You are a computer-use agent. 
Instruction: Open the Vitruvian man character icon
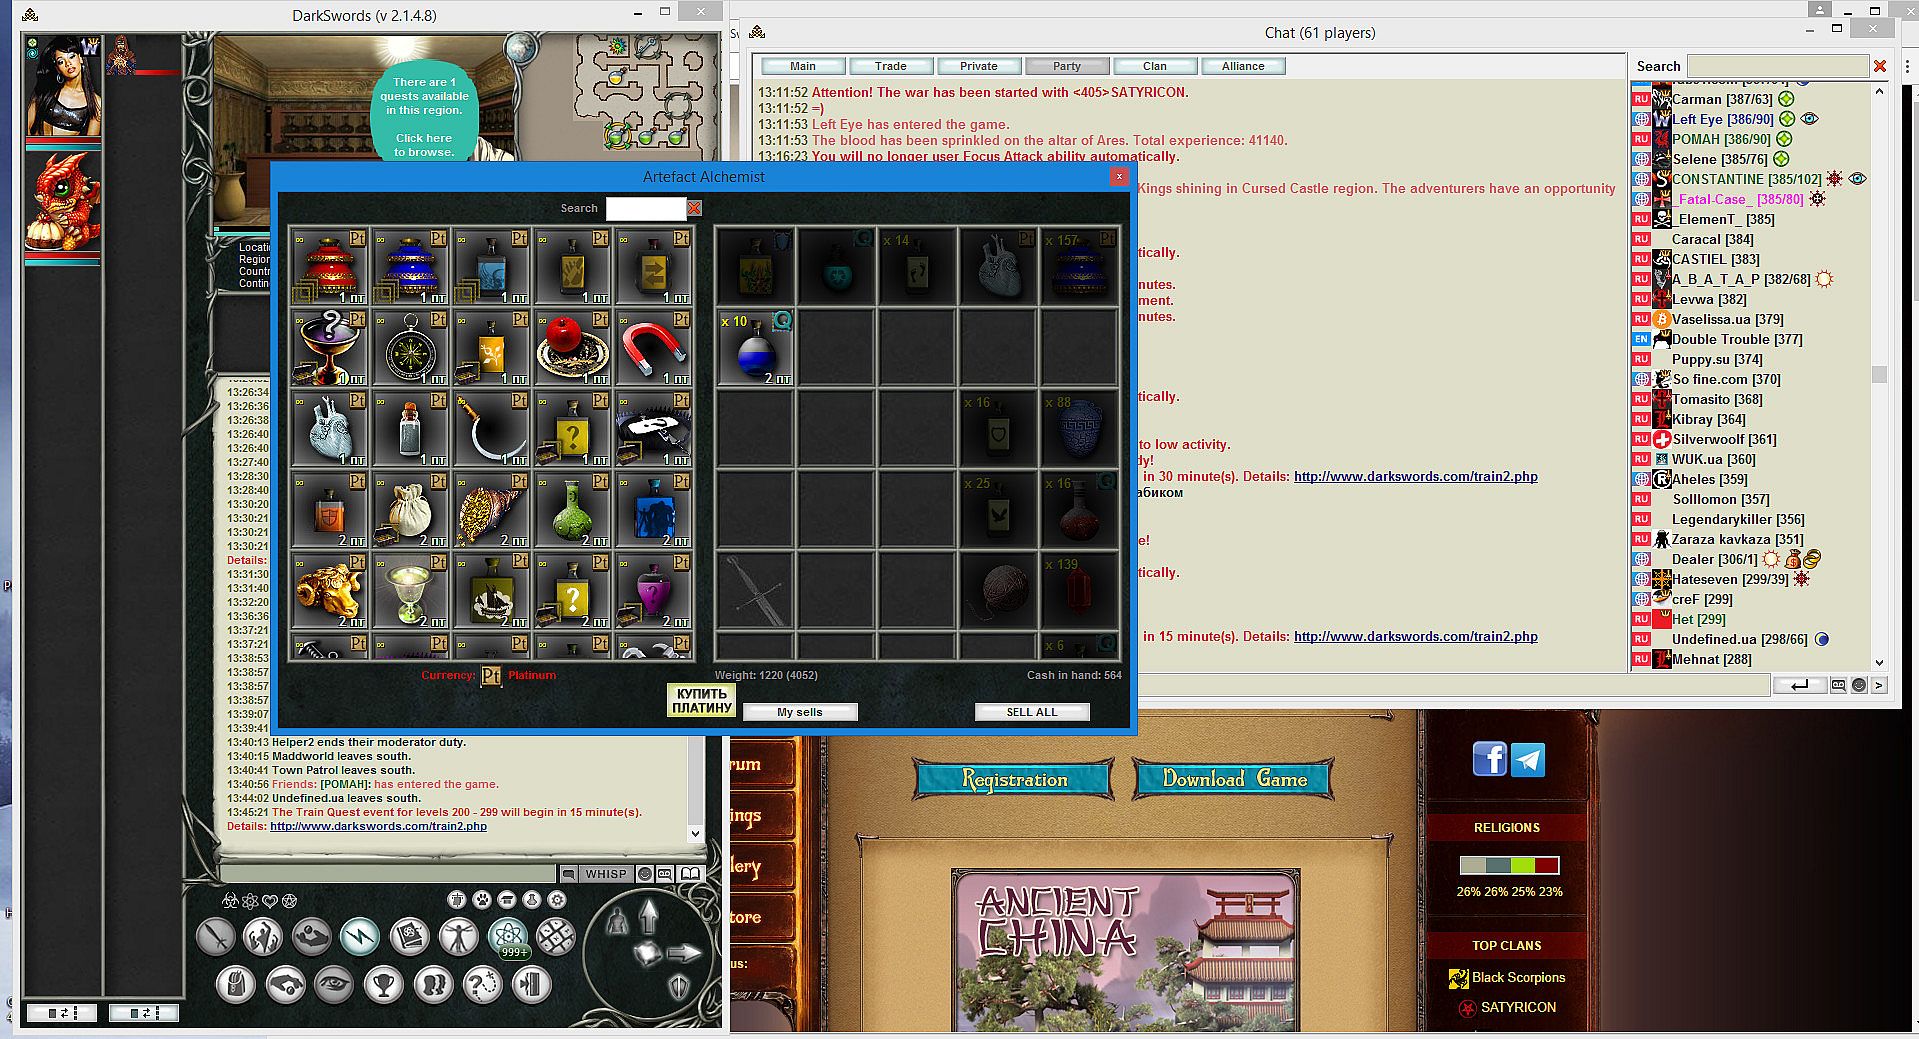(459, 937)
